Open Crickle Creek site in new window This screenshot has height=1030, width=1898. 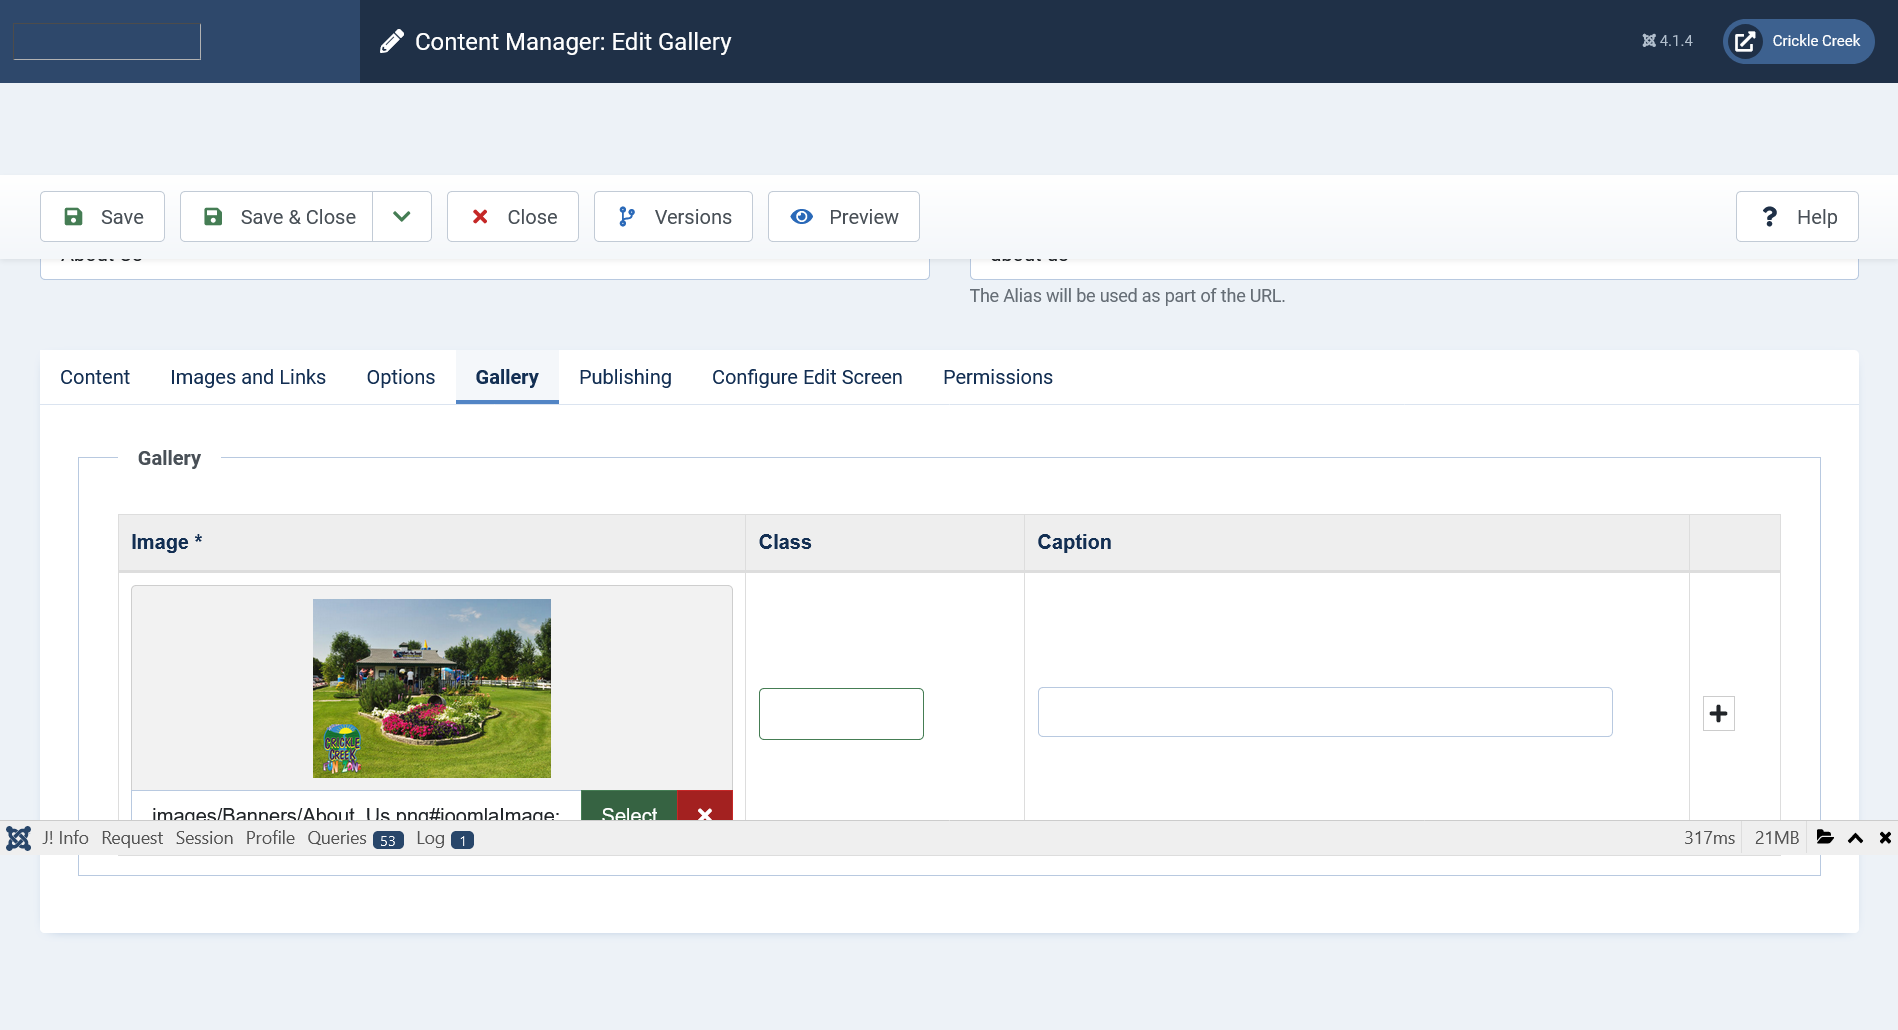[x=1798, y=41]
